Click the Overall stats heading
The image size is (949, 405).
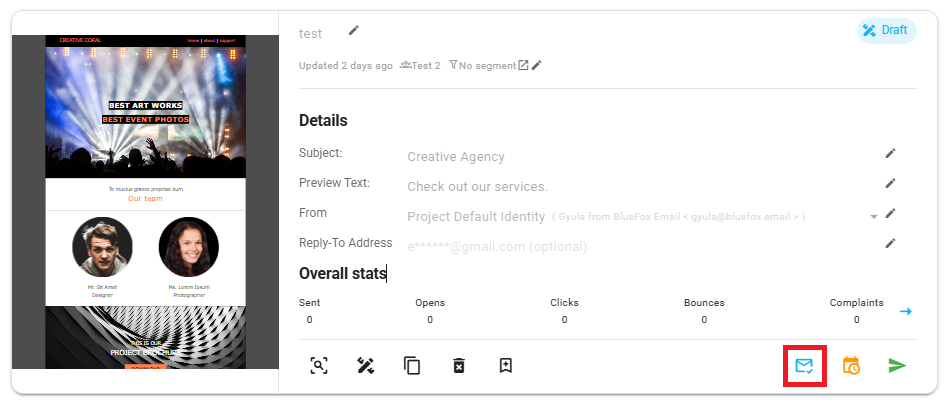pos(343,274)
